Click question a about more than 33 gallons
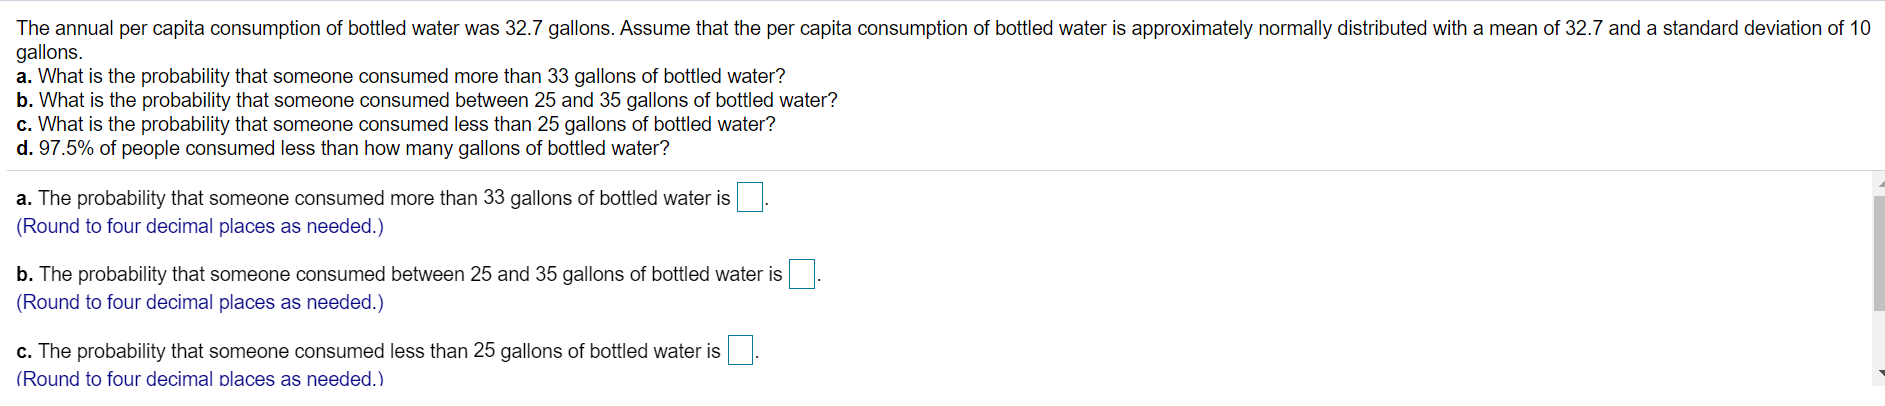The height and width of the screenshot is (406, 1885). [401, 77]
